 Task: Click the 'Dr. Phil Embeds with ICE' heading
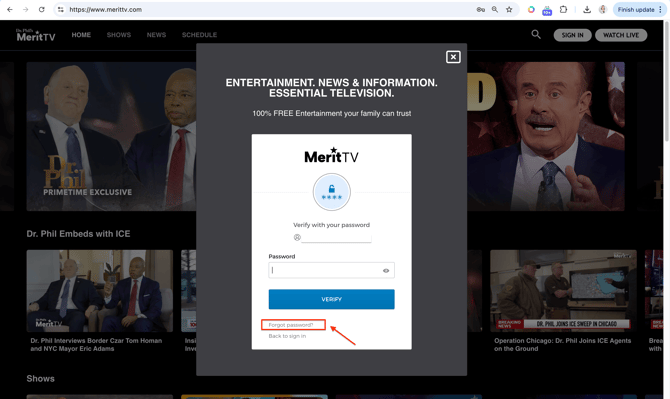(78, 234)
